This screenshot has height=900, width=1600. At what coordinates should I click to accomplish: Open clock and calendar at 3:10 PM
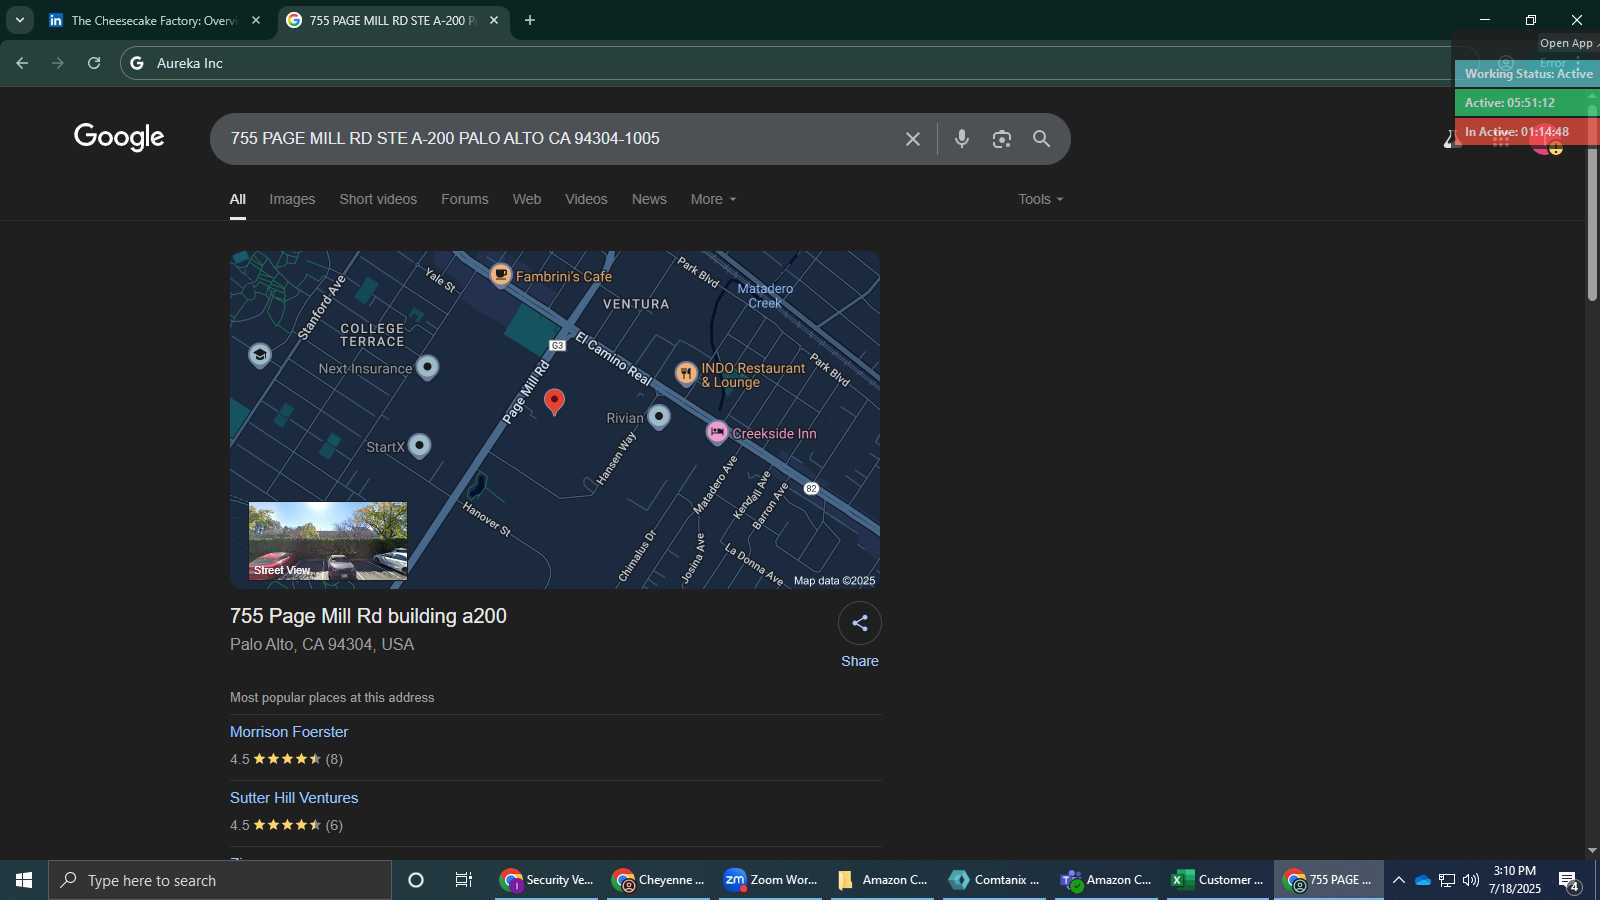(x=1515, y=880)
